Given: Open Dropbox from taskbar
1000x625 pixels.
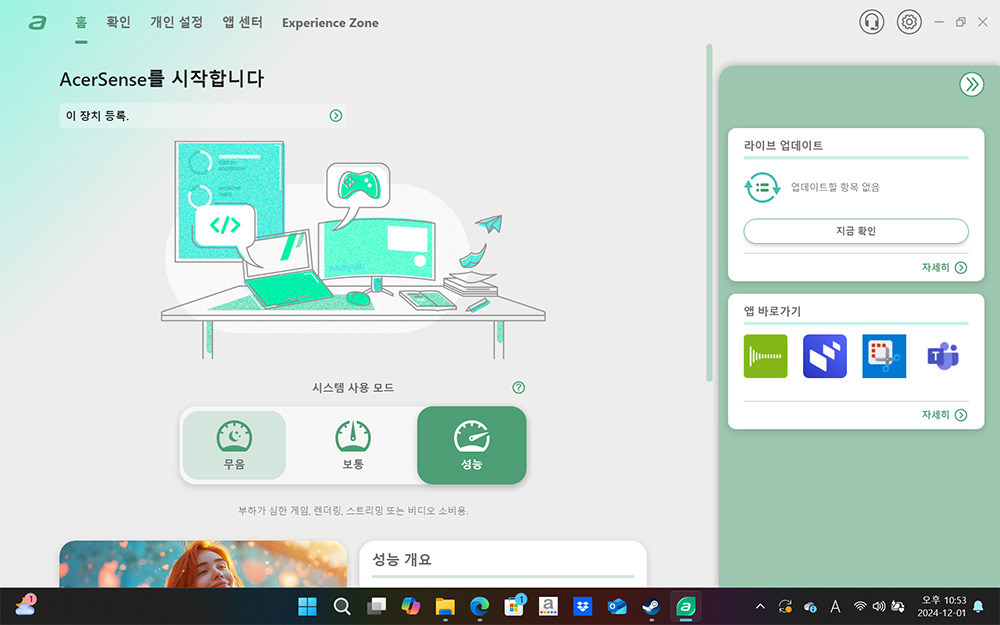Looking at the screenshot, I should coord(582,606).
